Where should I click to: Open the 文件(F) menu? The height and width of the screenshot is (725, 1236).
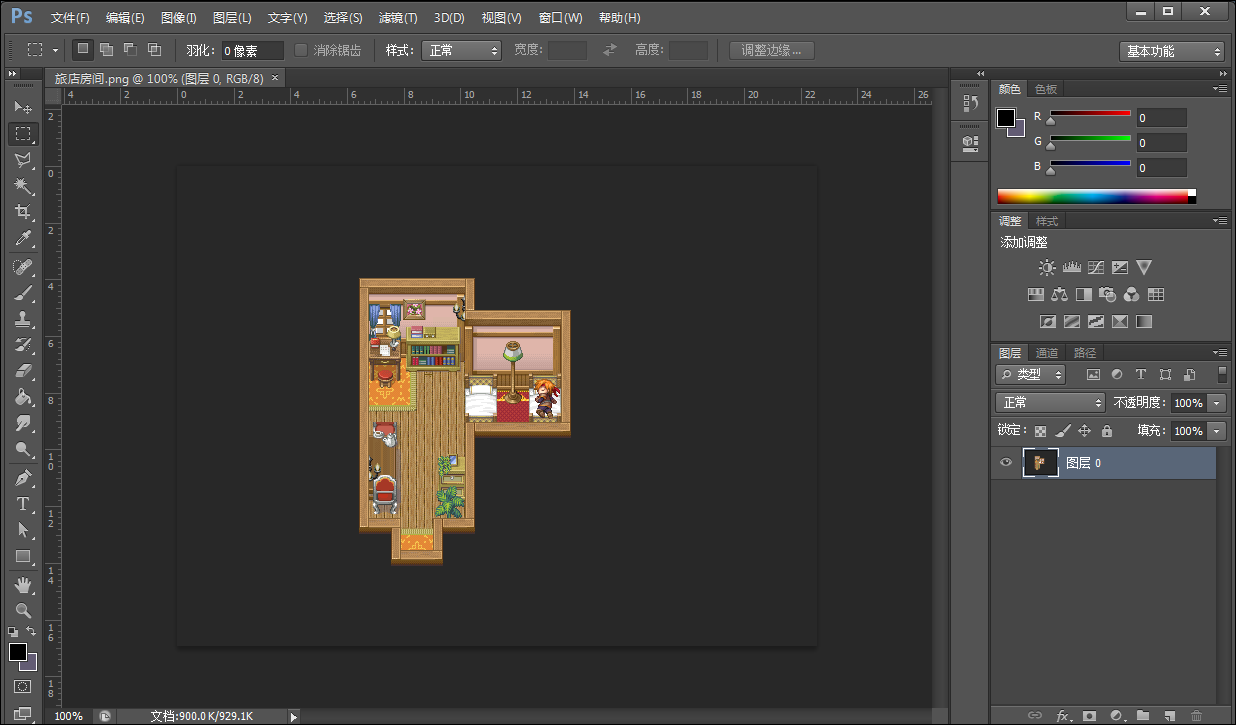(70, 18)
